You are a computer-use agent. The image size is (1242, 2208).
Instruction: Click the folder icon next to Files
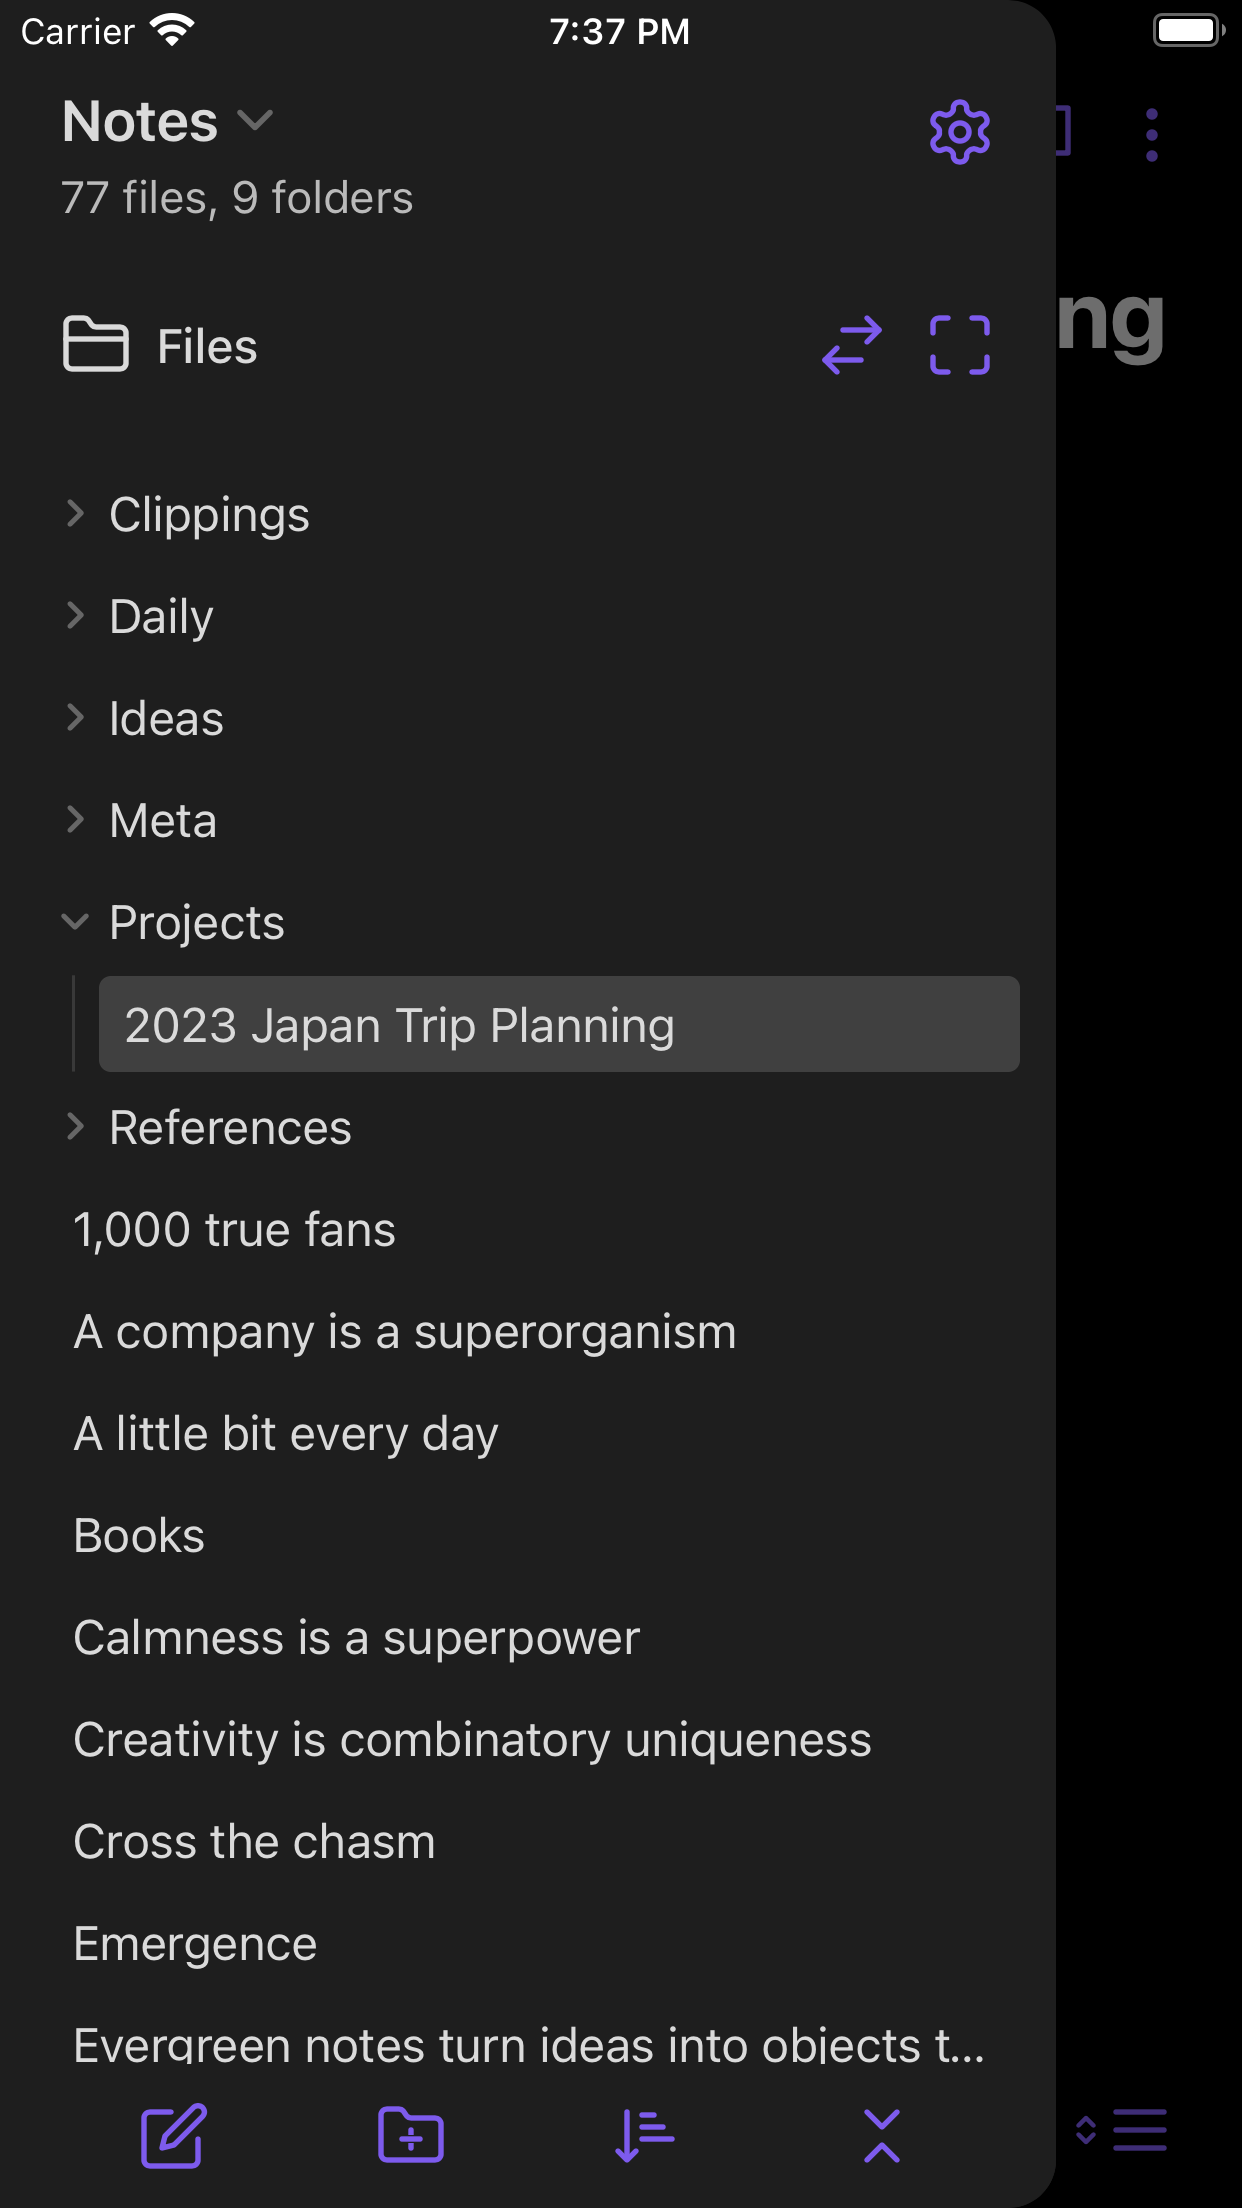pos(95,345)
